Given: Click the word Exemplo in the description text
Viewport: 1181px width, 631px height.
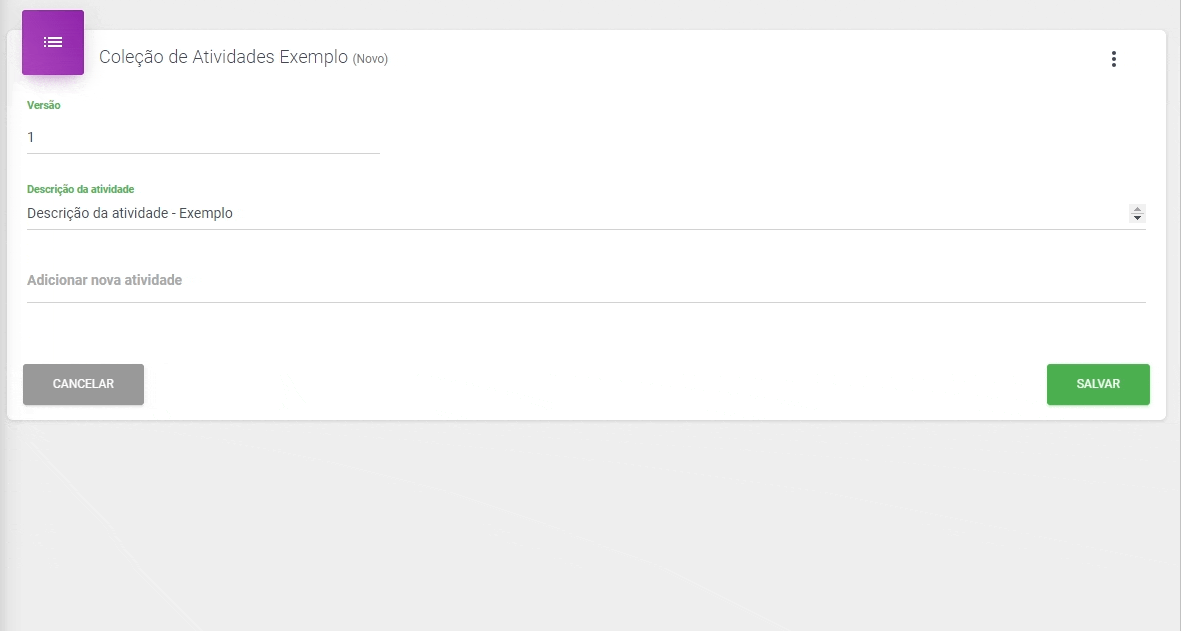Looking at the screenshot, I should tap(206, 213).
